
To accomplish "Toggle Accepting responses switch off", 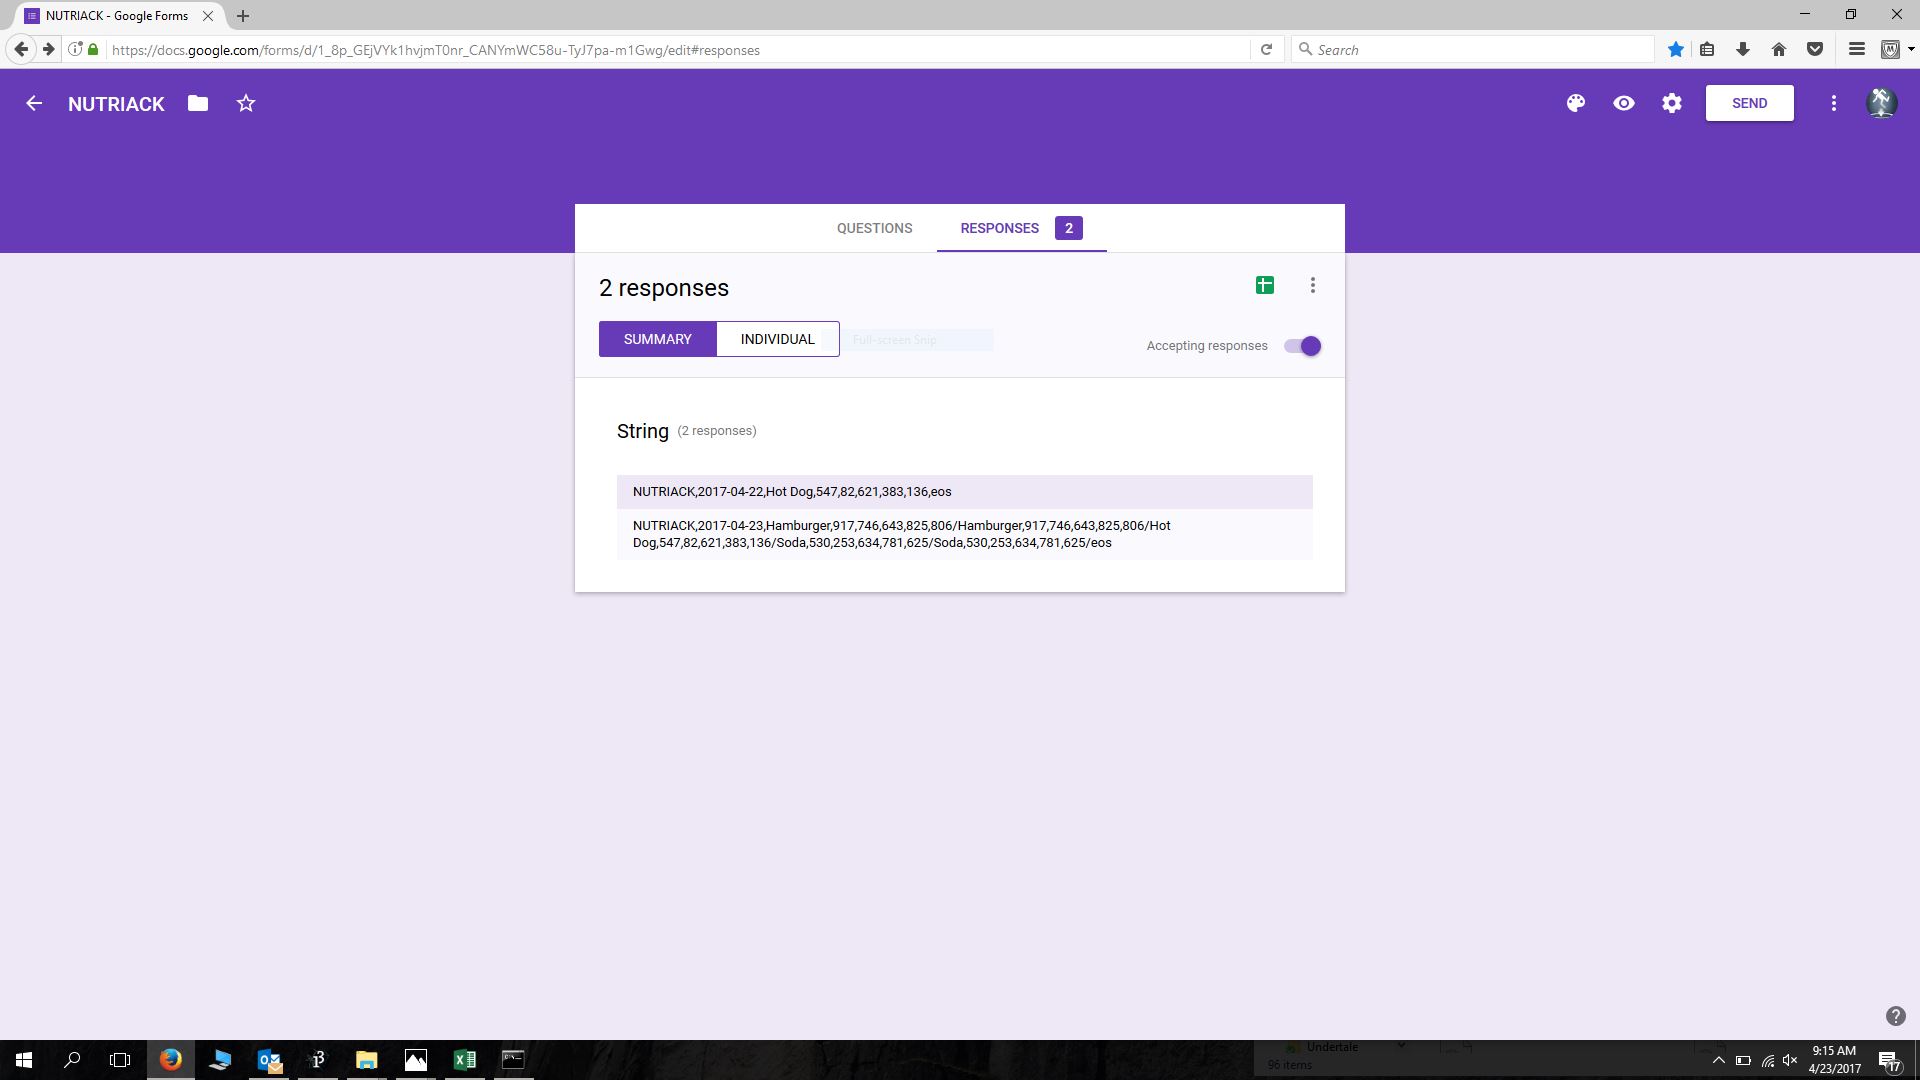I will pyautogui.click(x=1303, y=346).
